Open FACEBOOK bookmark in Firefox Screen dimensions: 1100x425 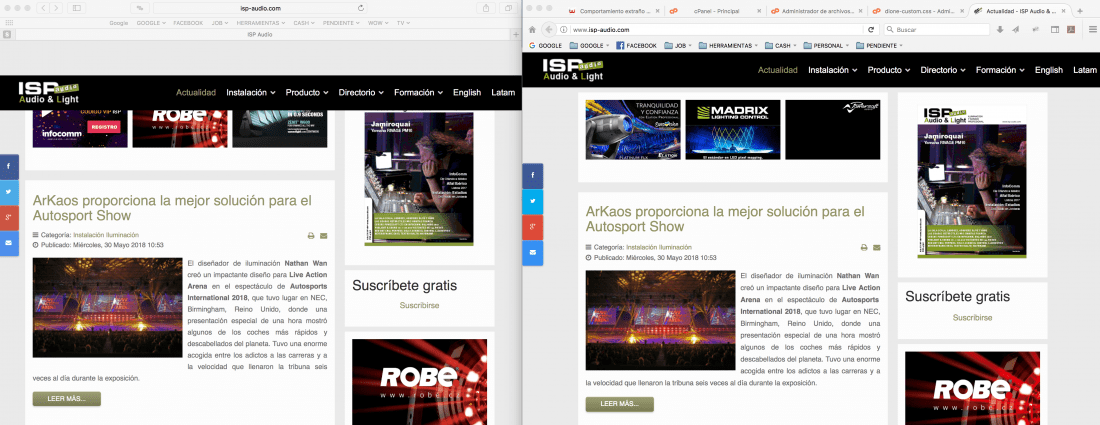636,45
